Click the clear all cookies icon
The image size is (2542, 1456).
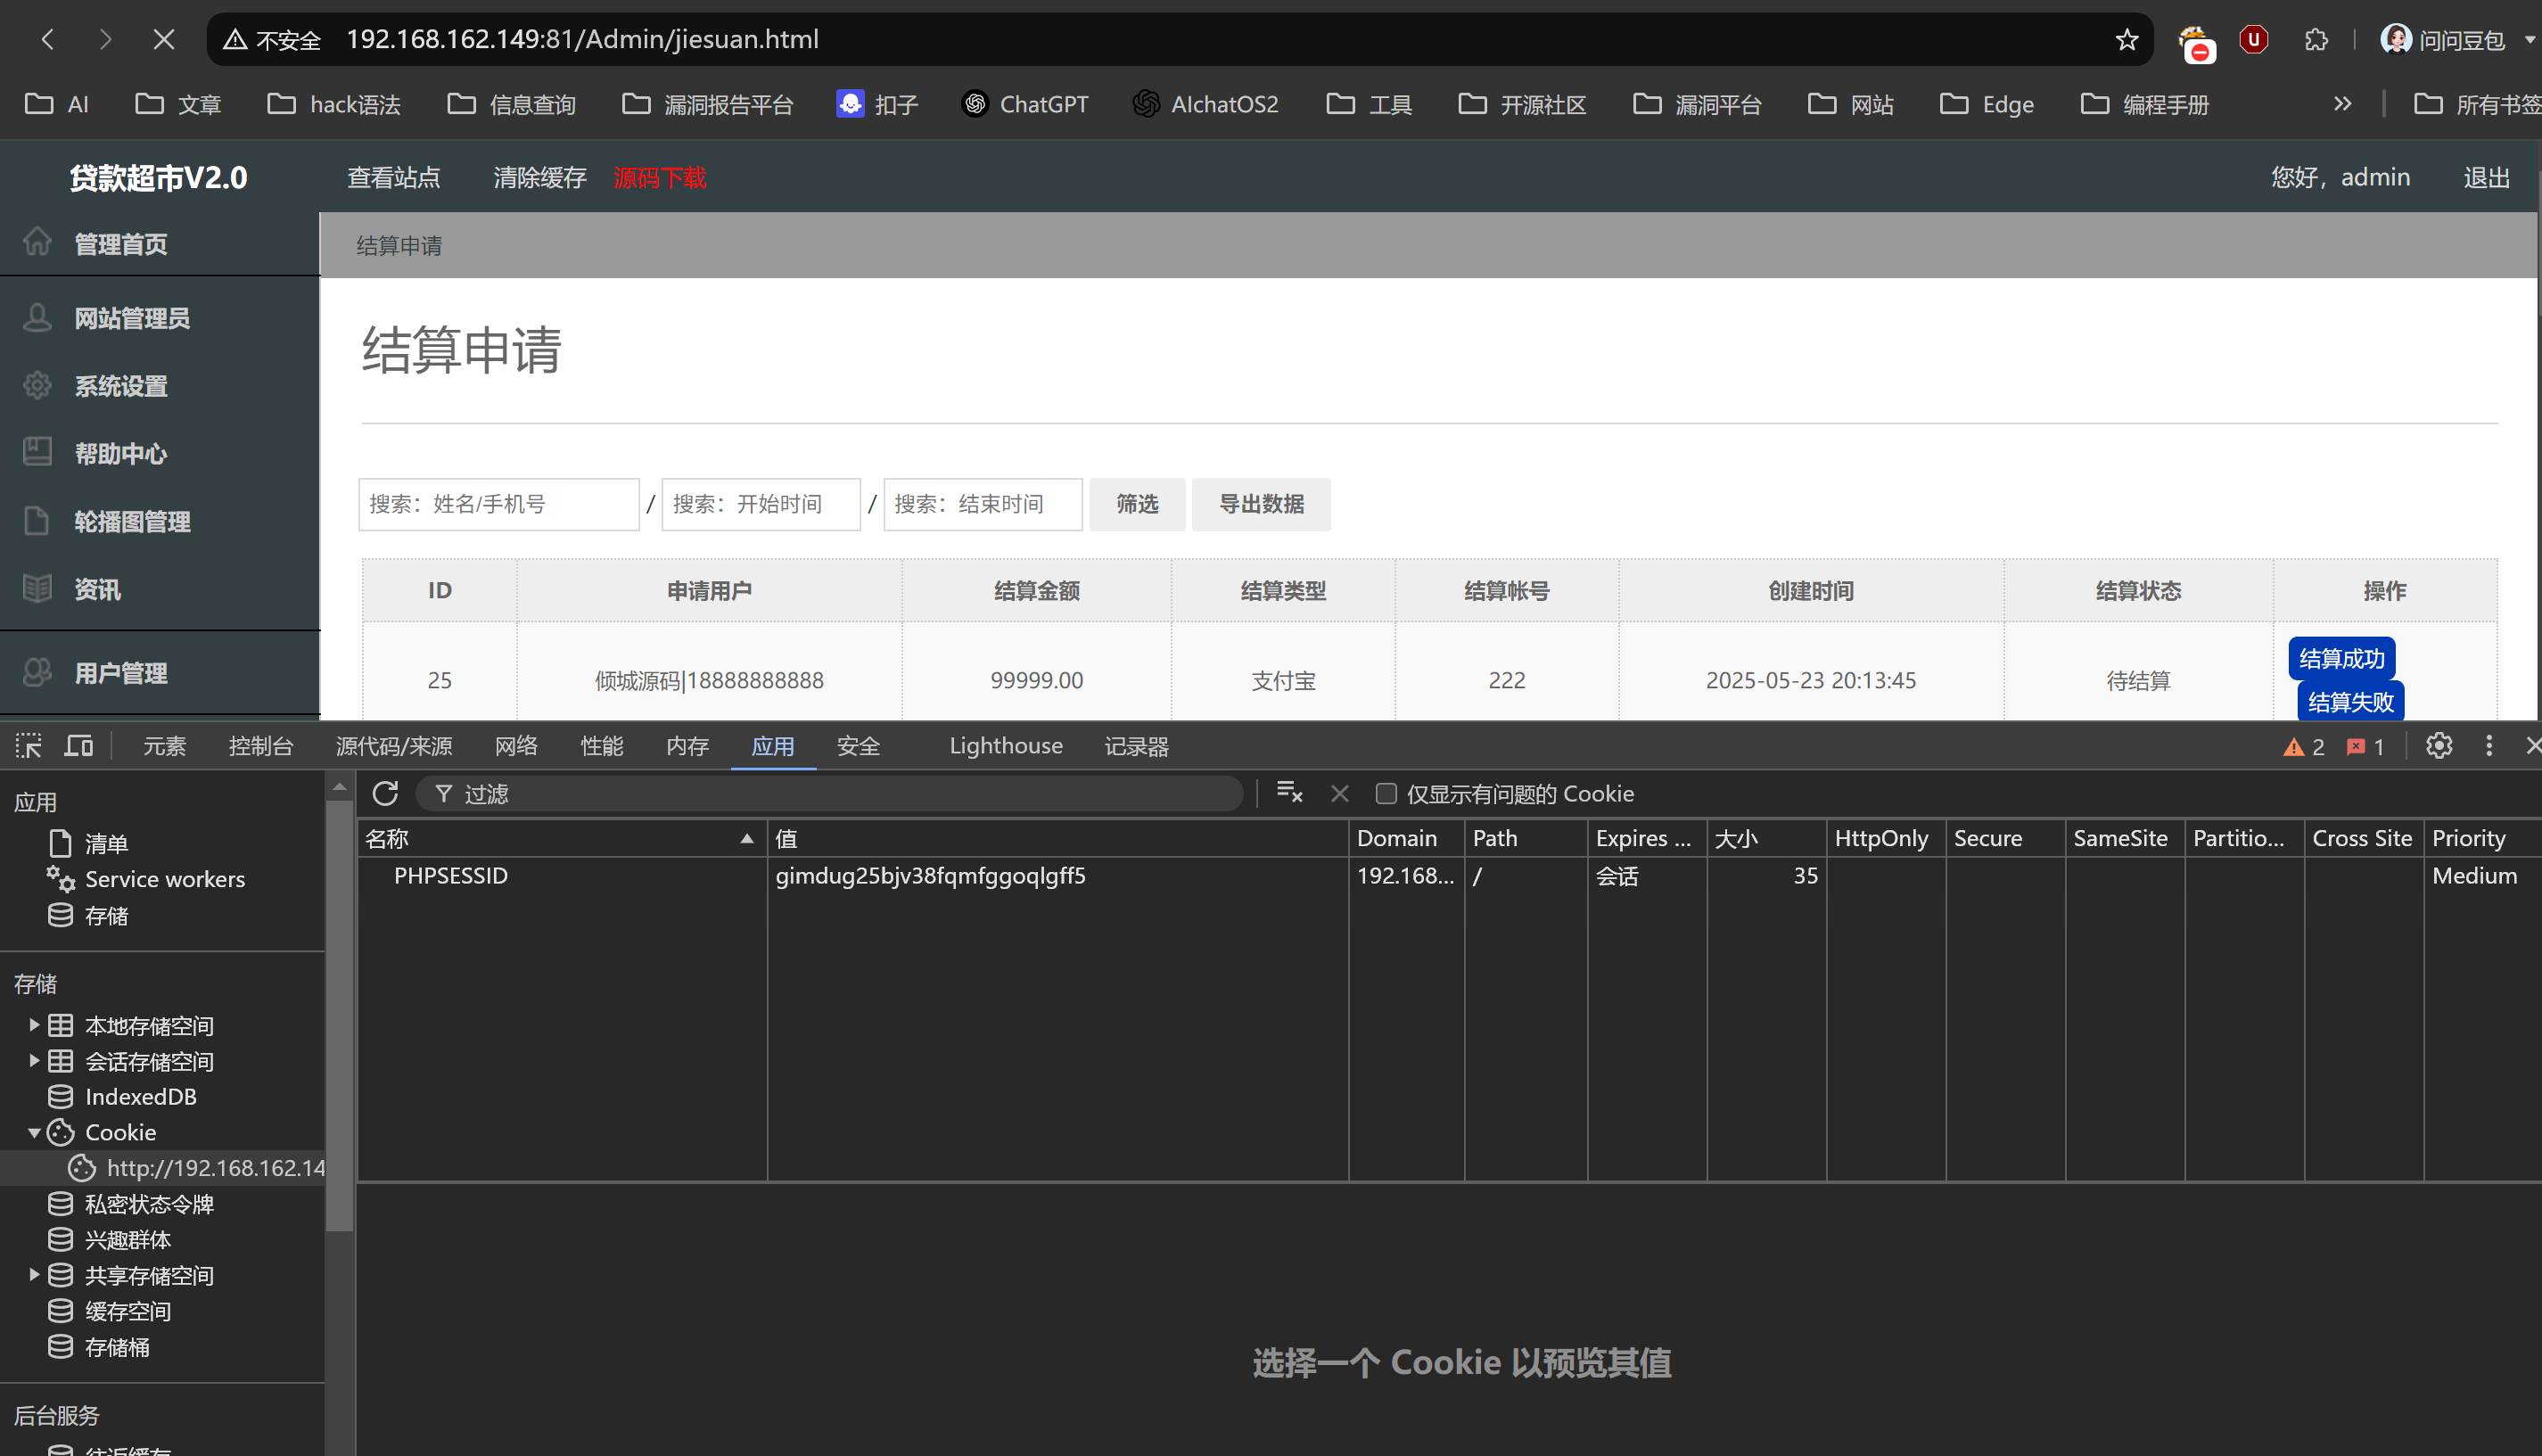coord(1289,793)
